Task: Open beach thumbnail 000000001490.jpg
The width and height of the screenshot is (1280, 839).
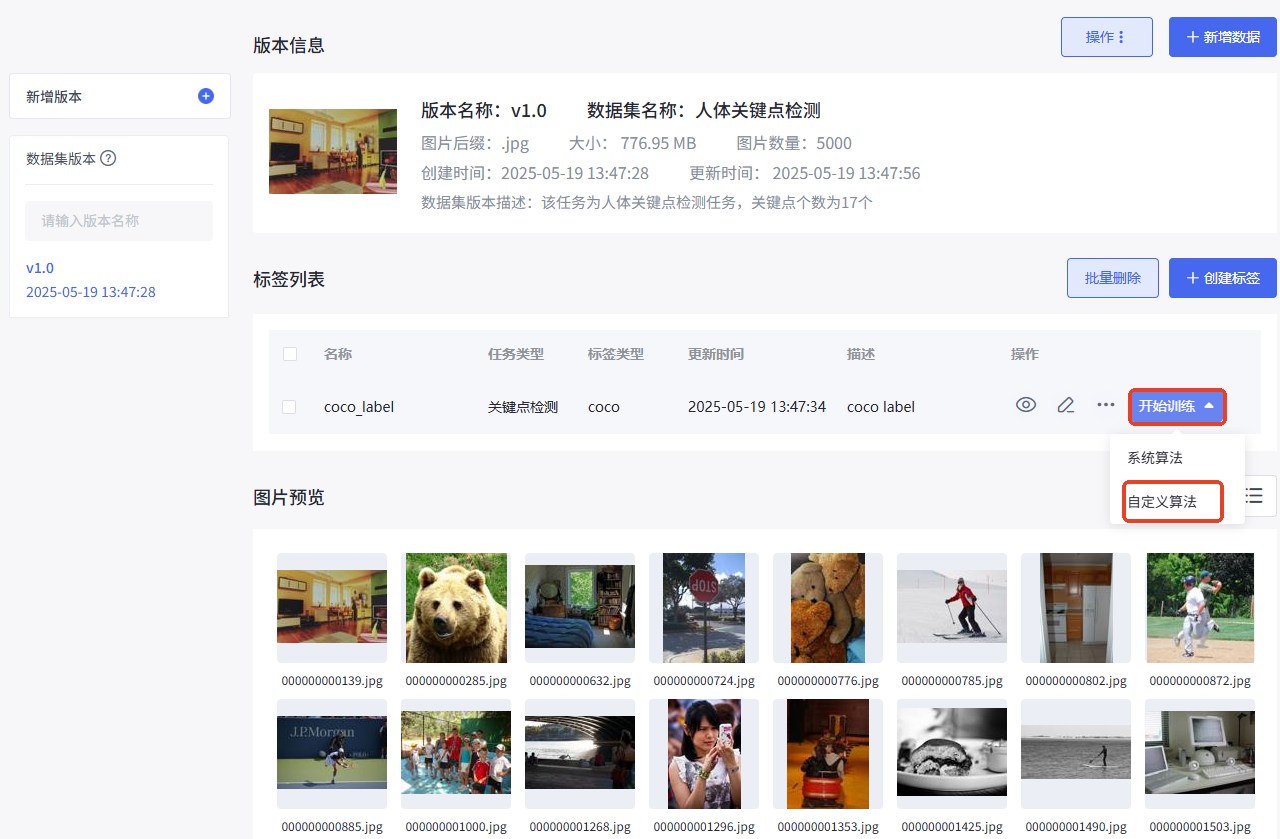Action: [x=1076, y=753]
